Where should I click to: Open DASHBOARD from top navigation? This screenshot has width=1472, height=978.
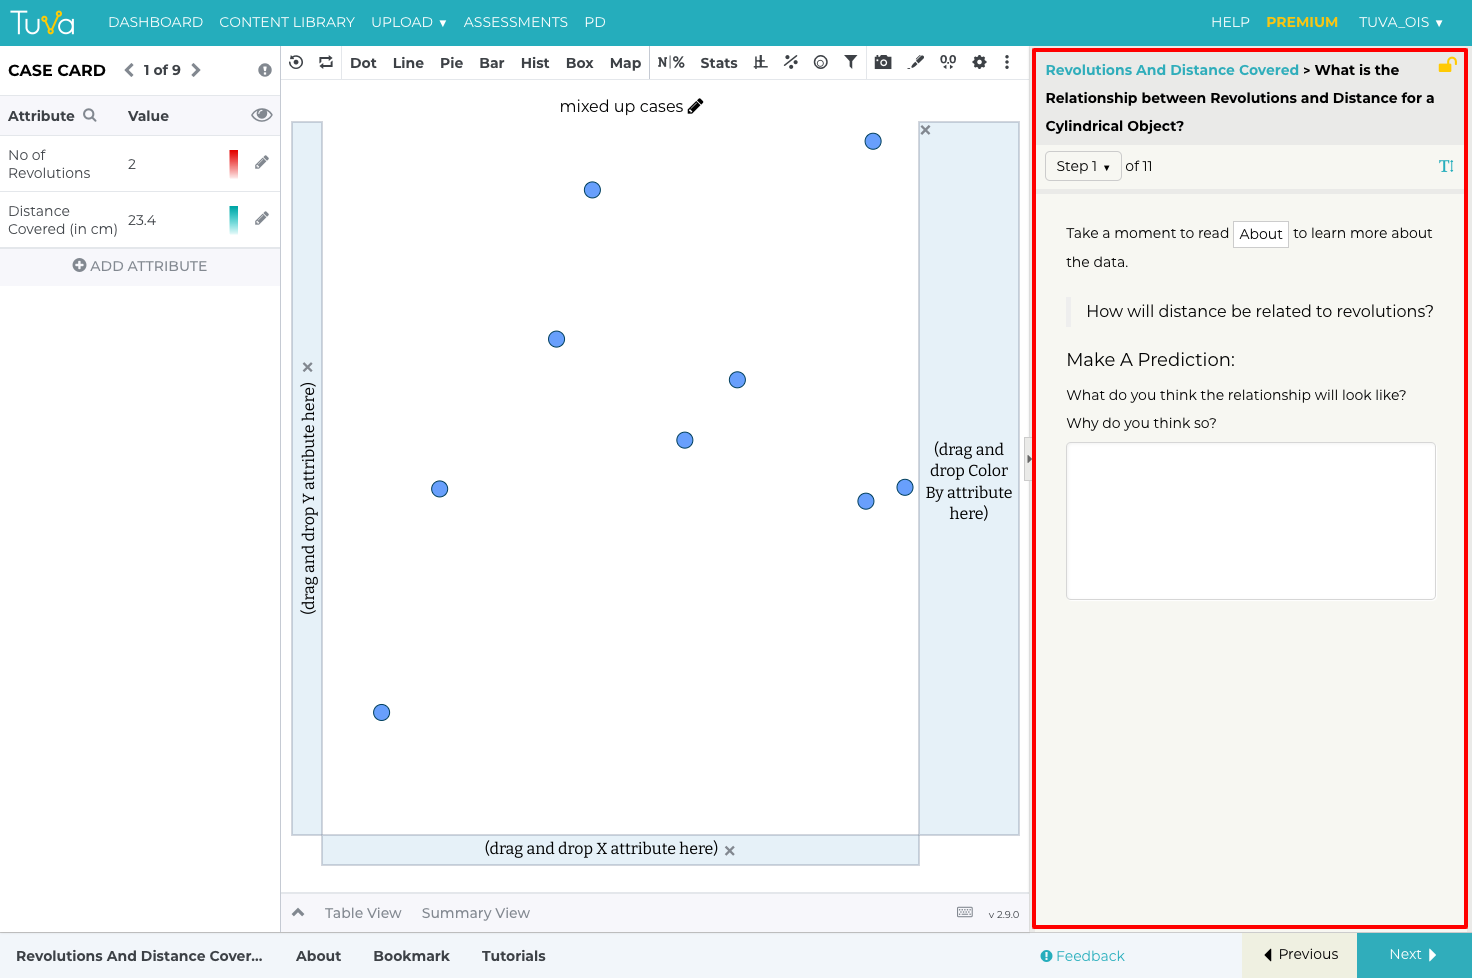(x=155, y=22)
